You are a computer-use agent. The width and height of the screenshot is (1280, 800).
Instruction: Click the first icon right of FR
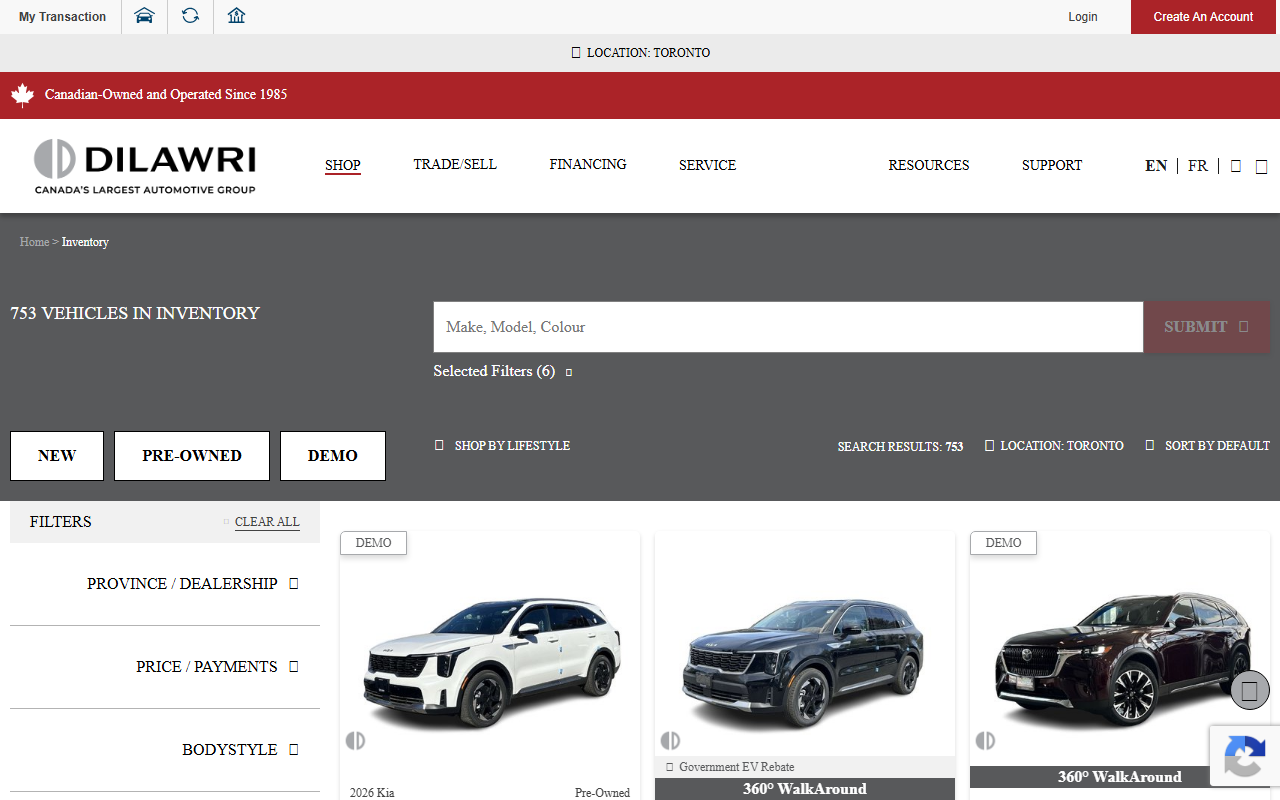pyautogui.click(x=1236, y=166)
